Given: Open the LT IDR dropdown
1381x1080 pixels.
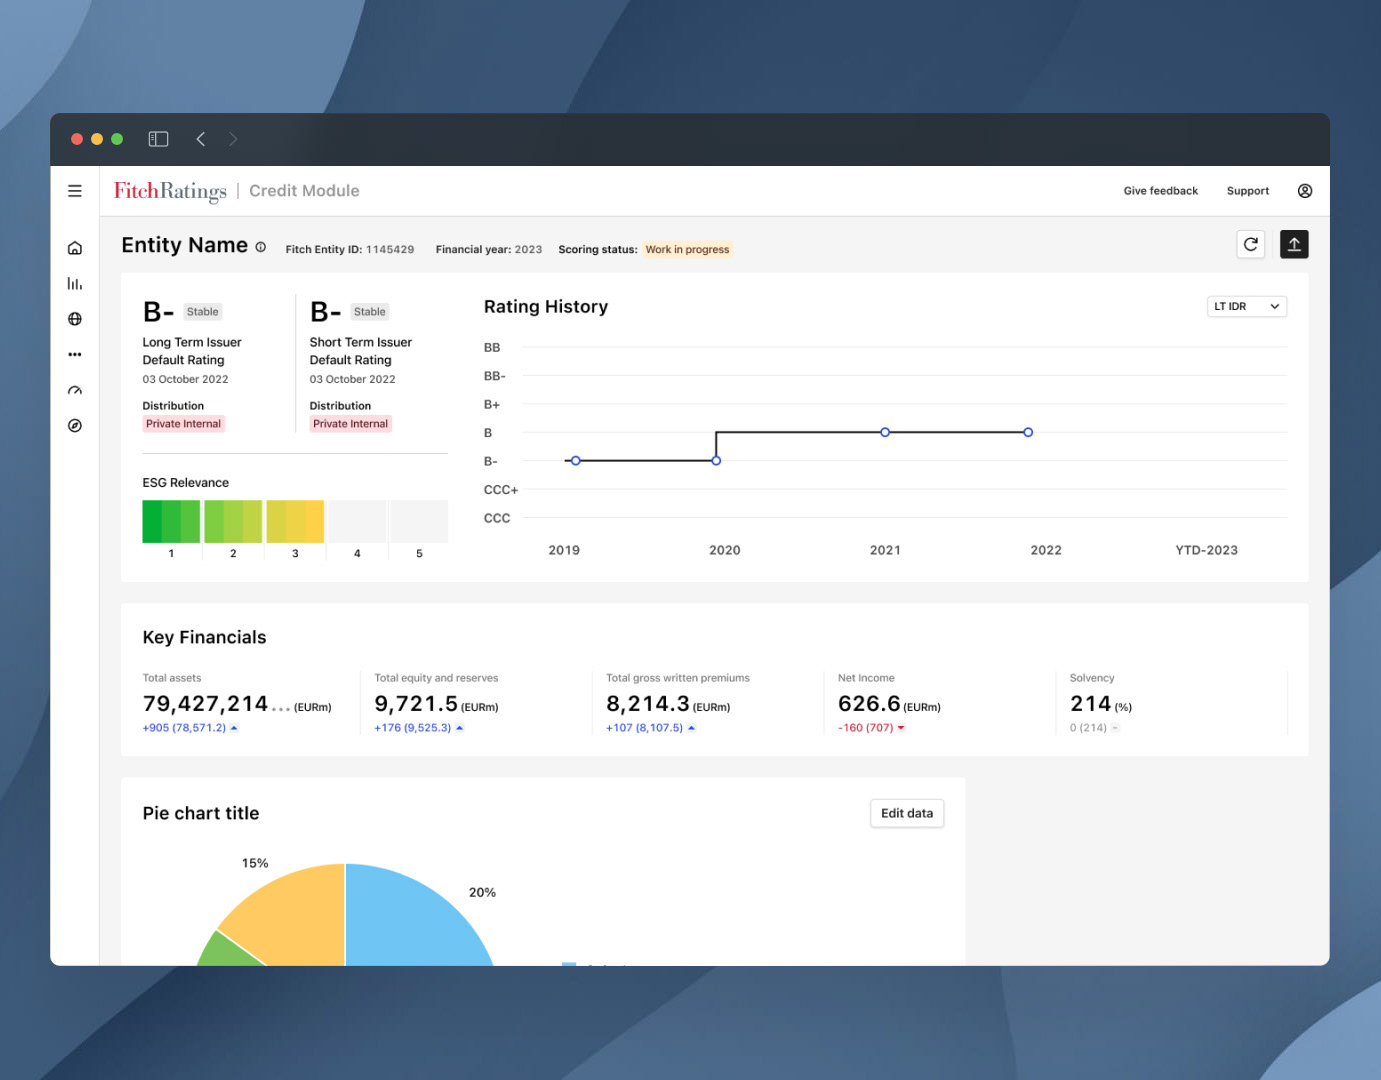Looking at the screenshot, I should point(1247,306).
